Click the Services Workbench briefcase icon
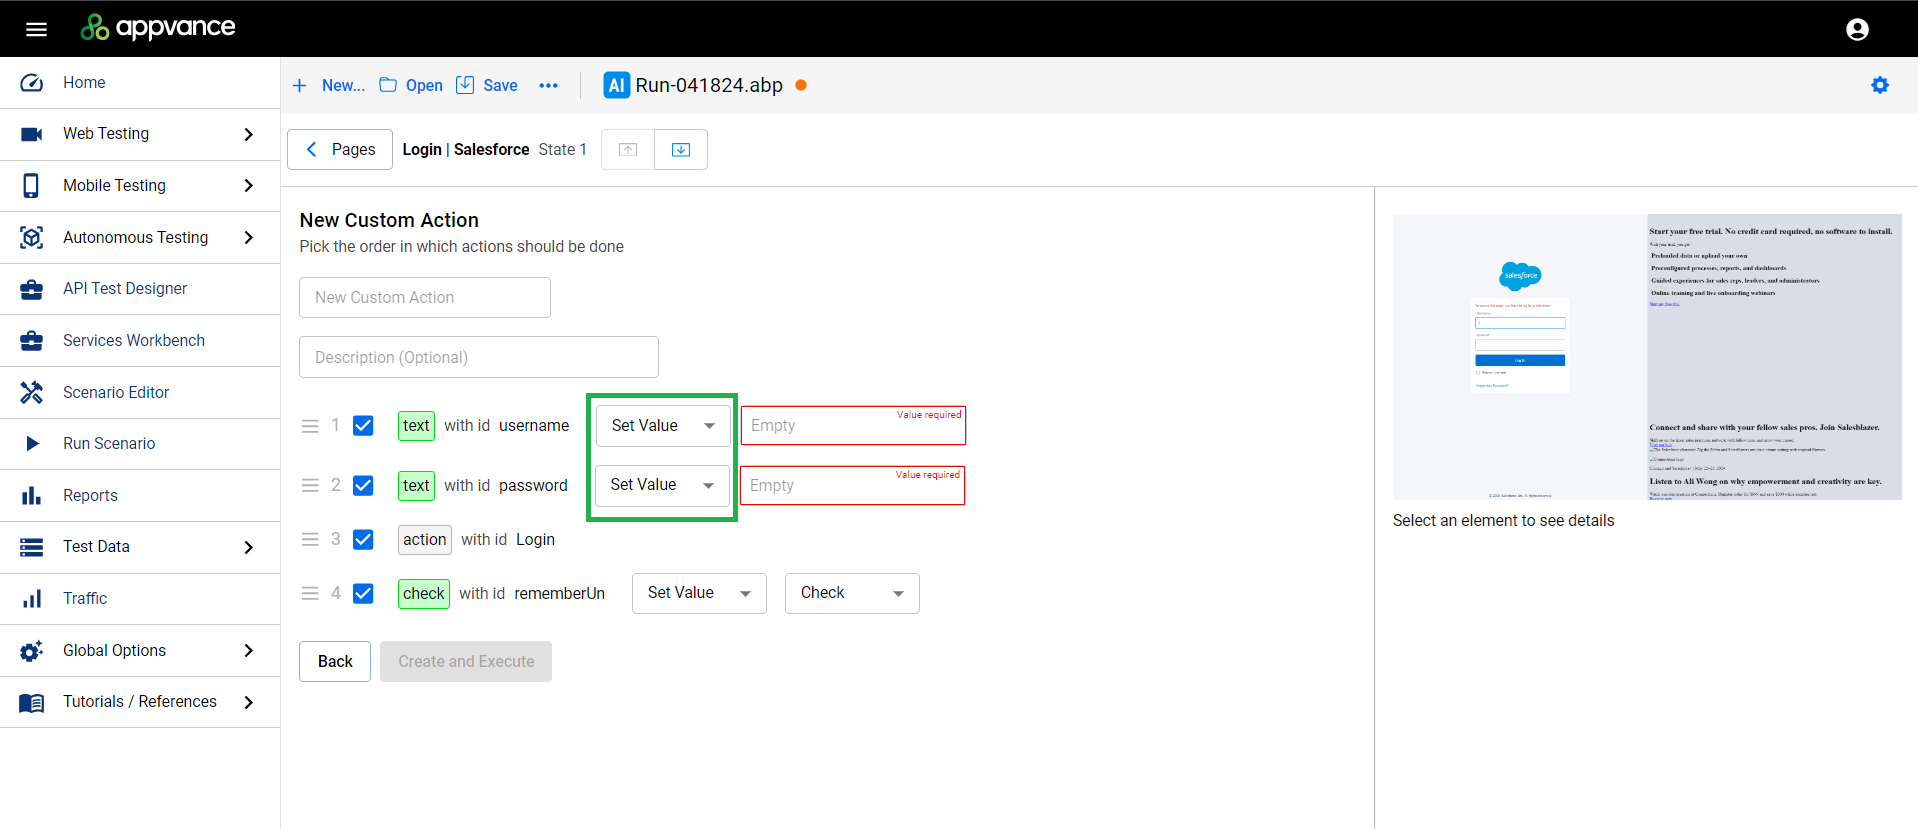 (x=32, y=340)
